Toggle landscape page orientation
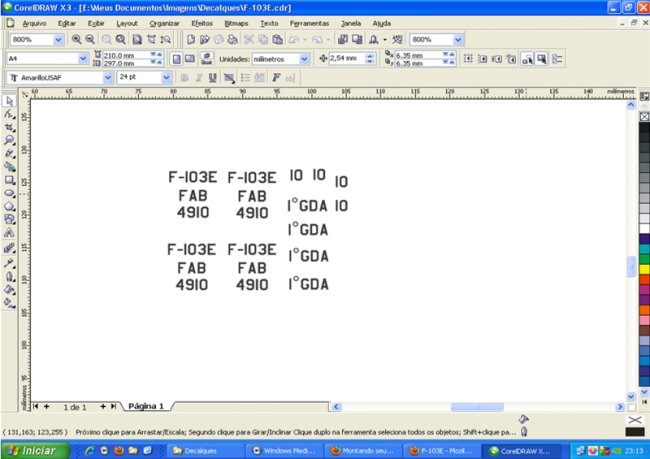Image resolution: width=650 pixels, height=459 pixels. click(188, 59)
